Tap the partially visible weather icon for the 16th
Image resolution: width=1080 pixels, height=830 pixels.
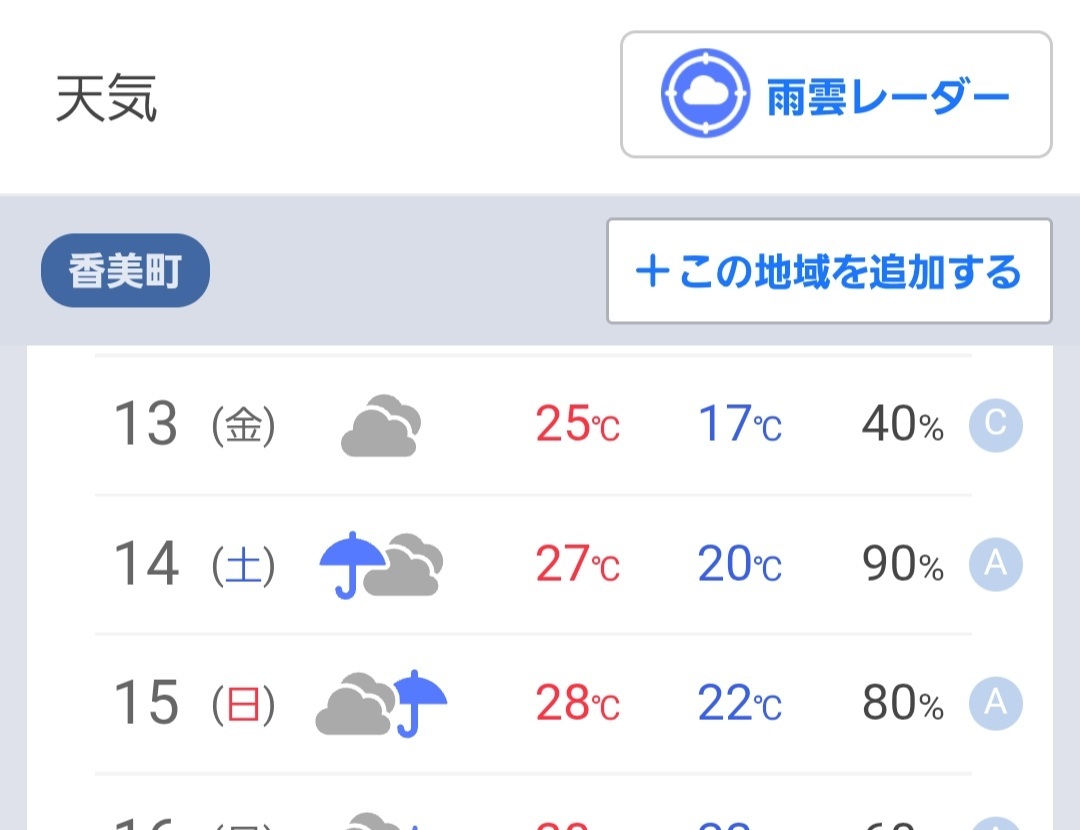pyautogui.click(x=381, y=821)
